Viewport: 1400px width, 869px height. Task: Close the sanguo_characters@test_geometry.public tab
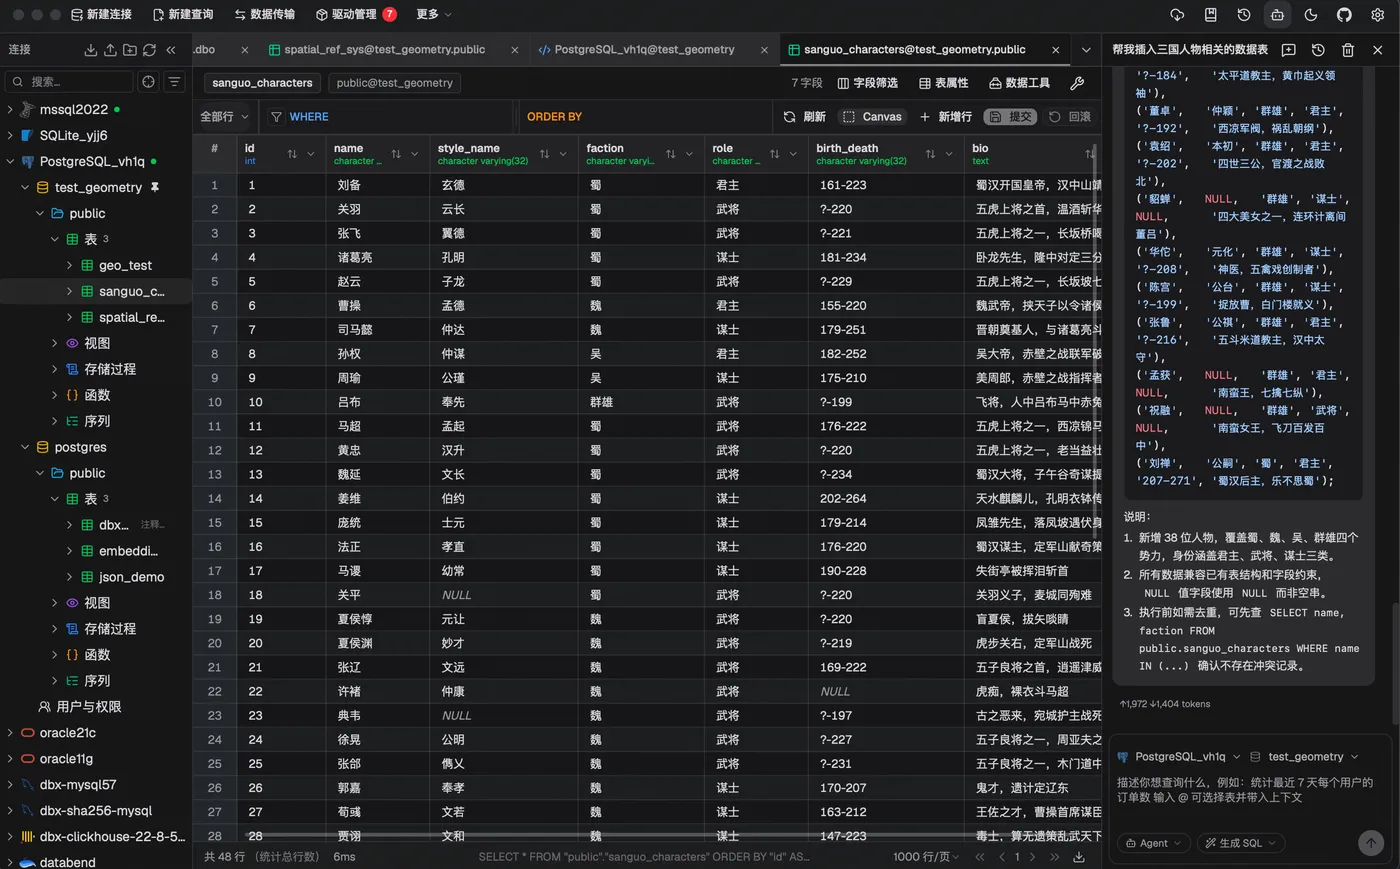pyautogui.click(x=1055, y=50)
